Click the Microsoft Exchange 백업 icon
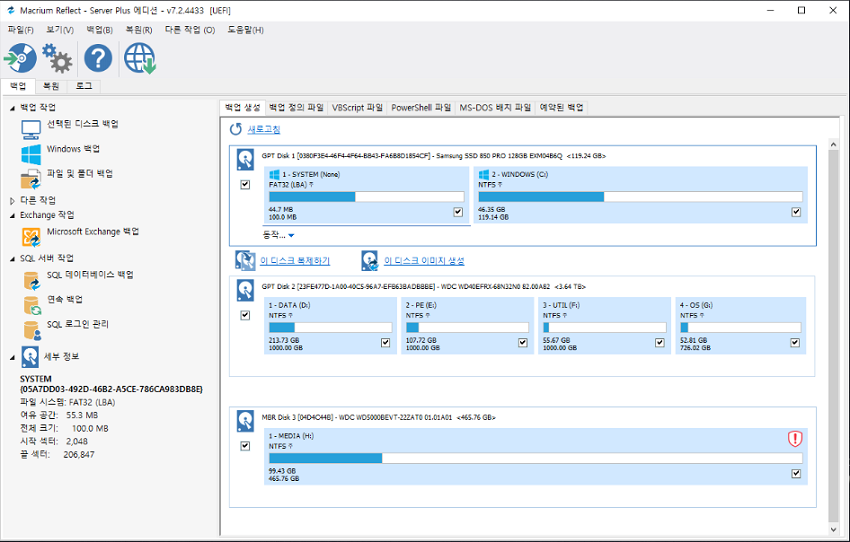This screenshot has height=542, width=850. coord(31,237)
